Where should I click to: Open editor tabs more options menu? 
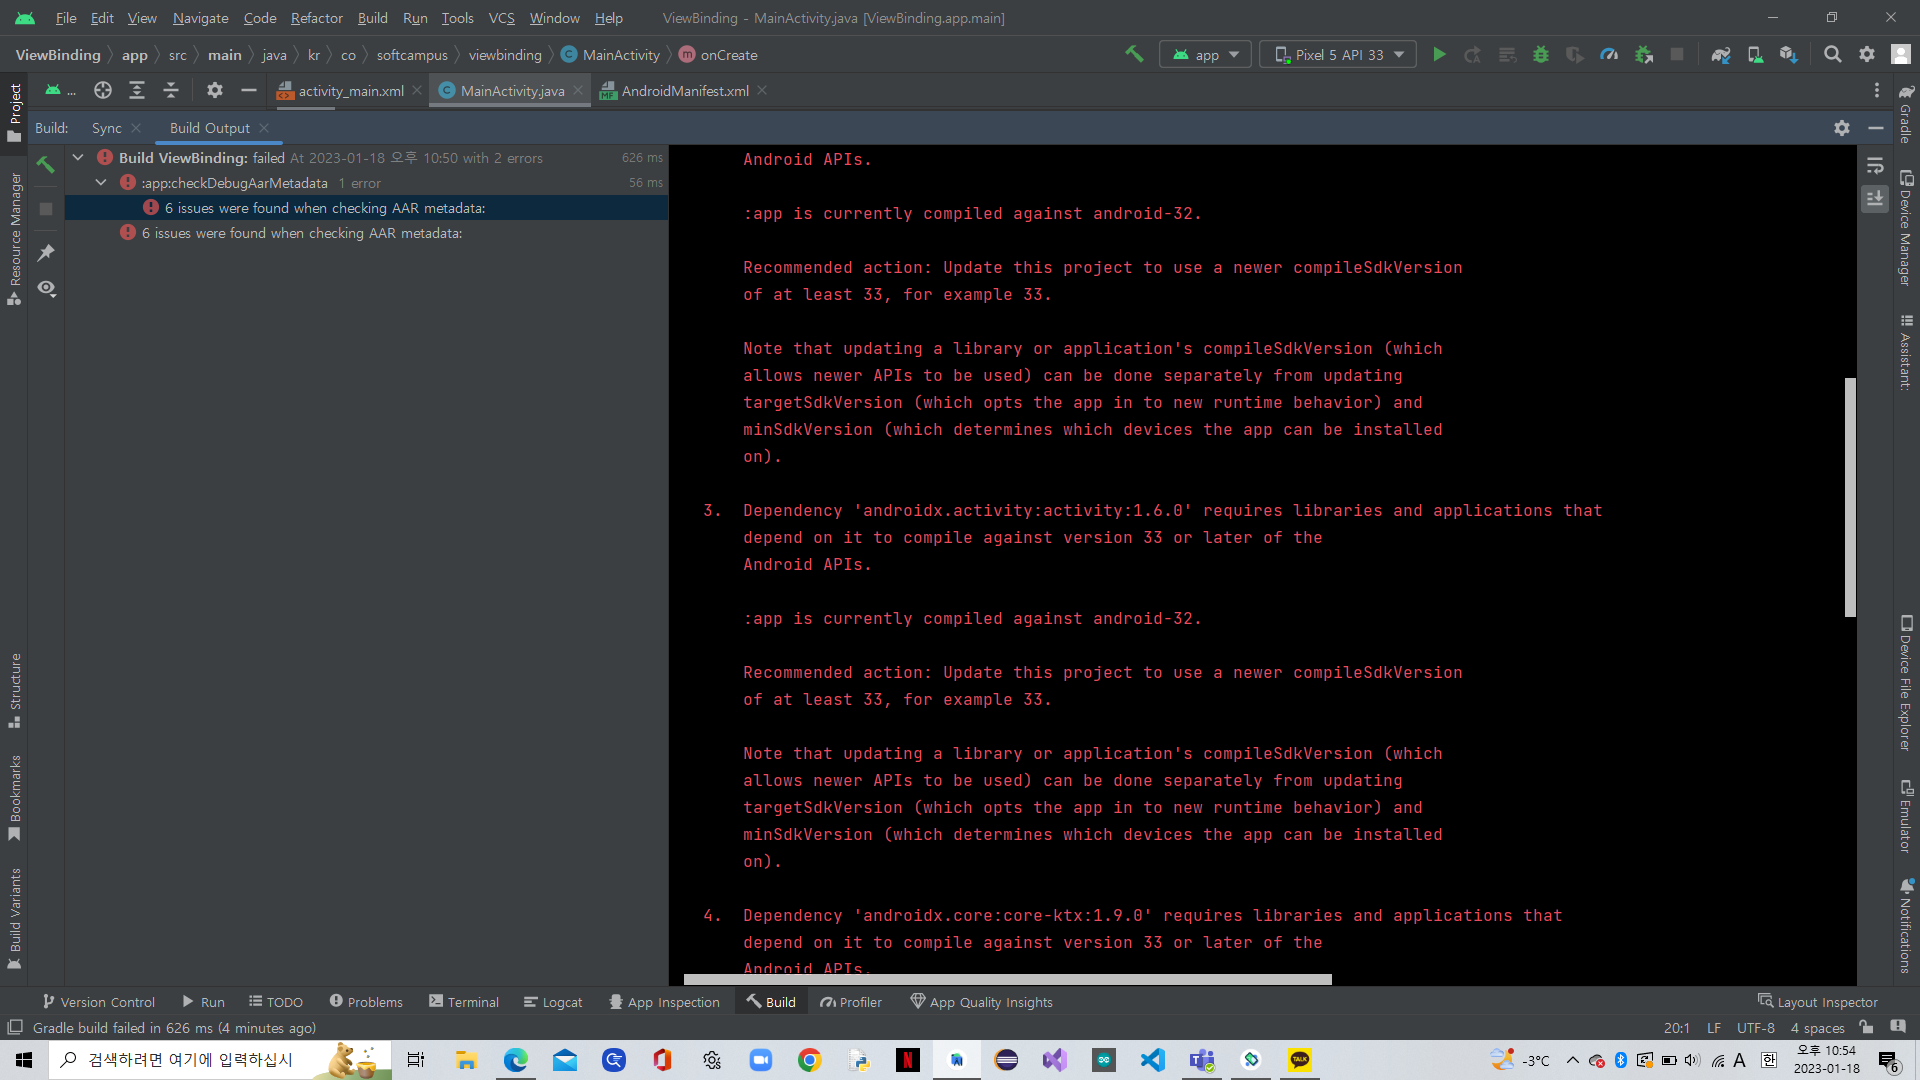click(x=1876, y=90)
